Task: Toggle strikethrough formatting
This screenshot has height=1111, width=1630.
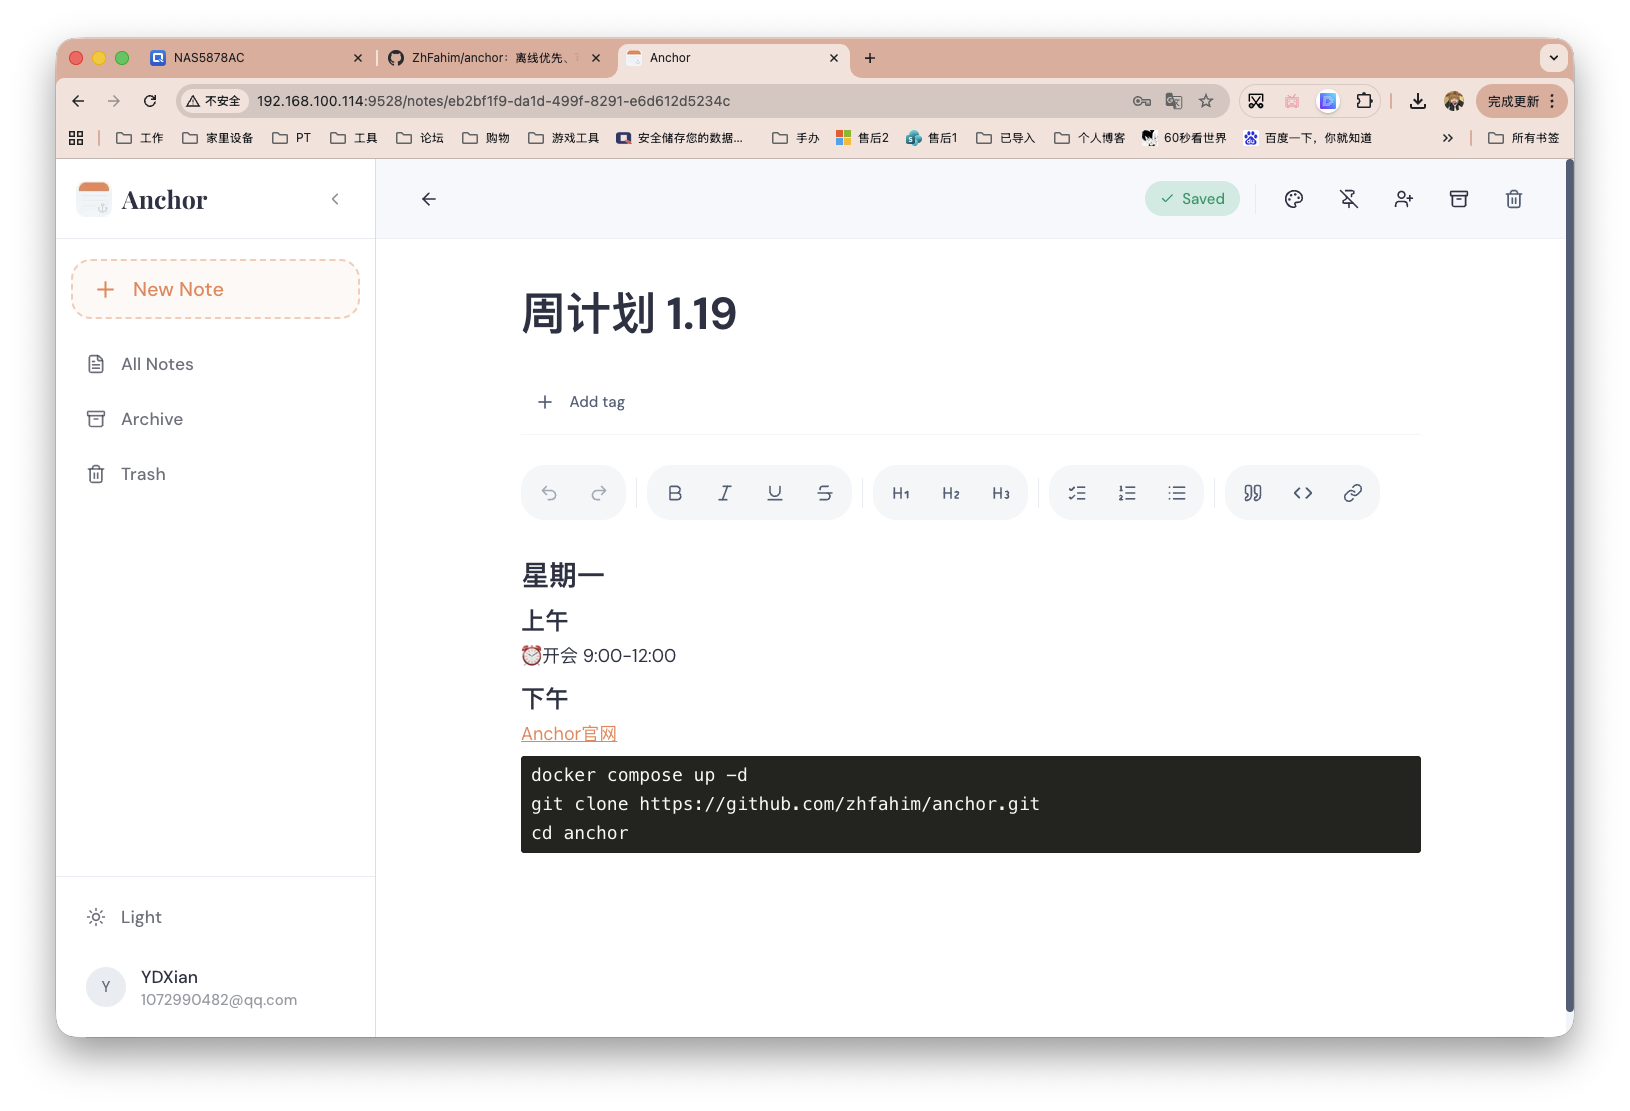Action: [x=824, y=492]
